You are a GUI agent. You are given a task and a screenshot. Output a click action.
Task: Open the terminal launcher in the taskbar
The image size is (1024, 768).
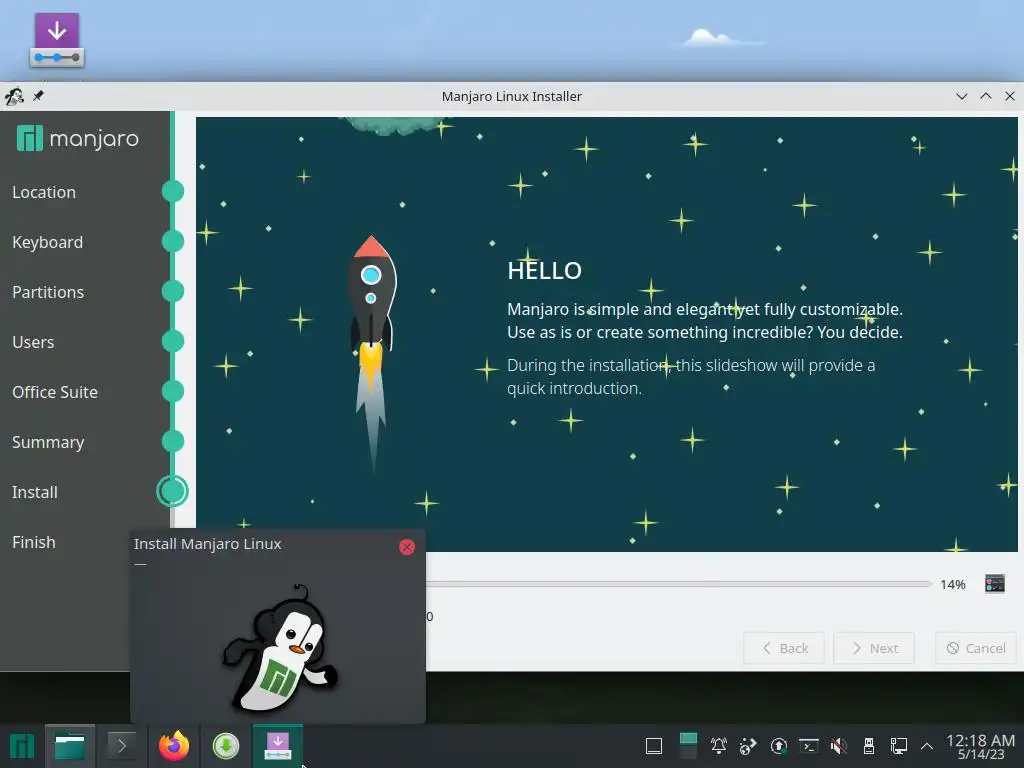pos(121,746)
